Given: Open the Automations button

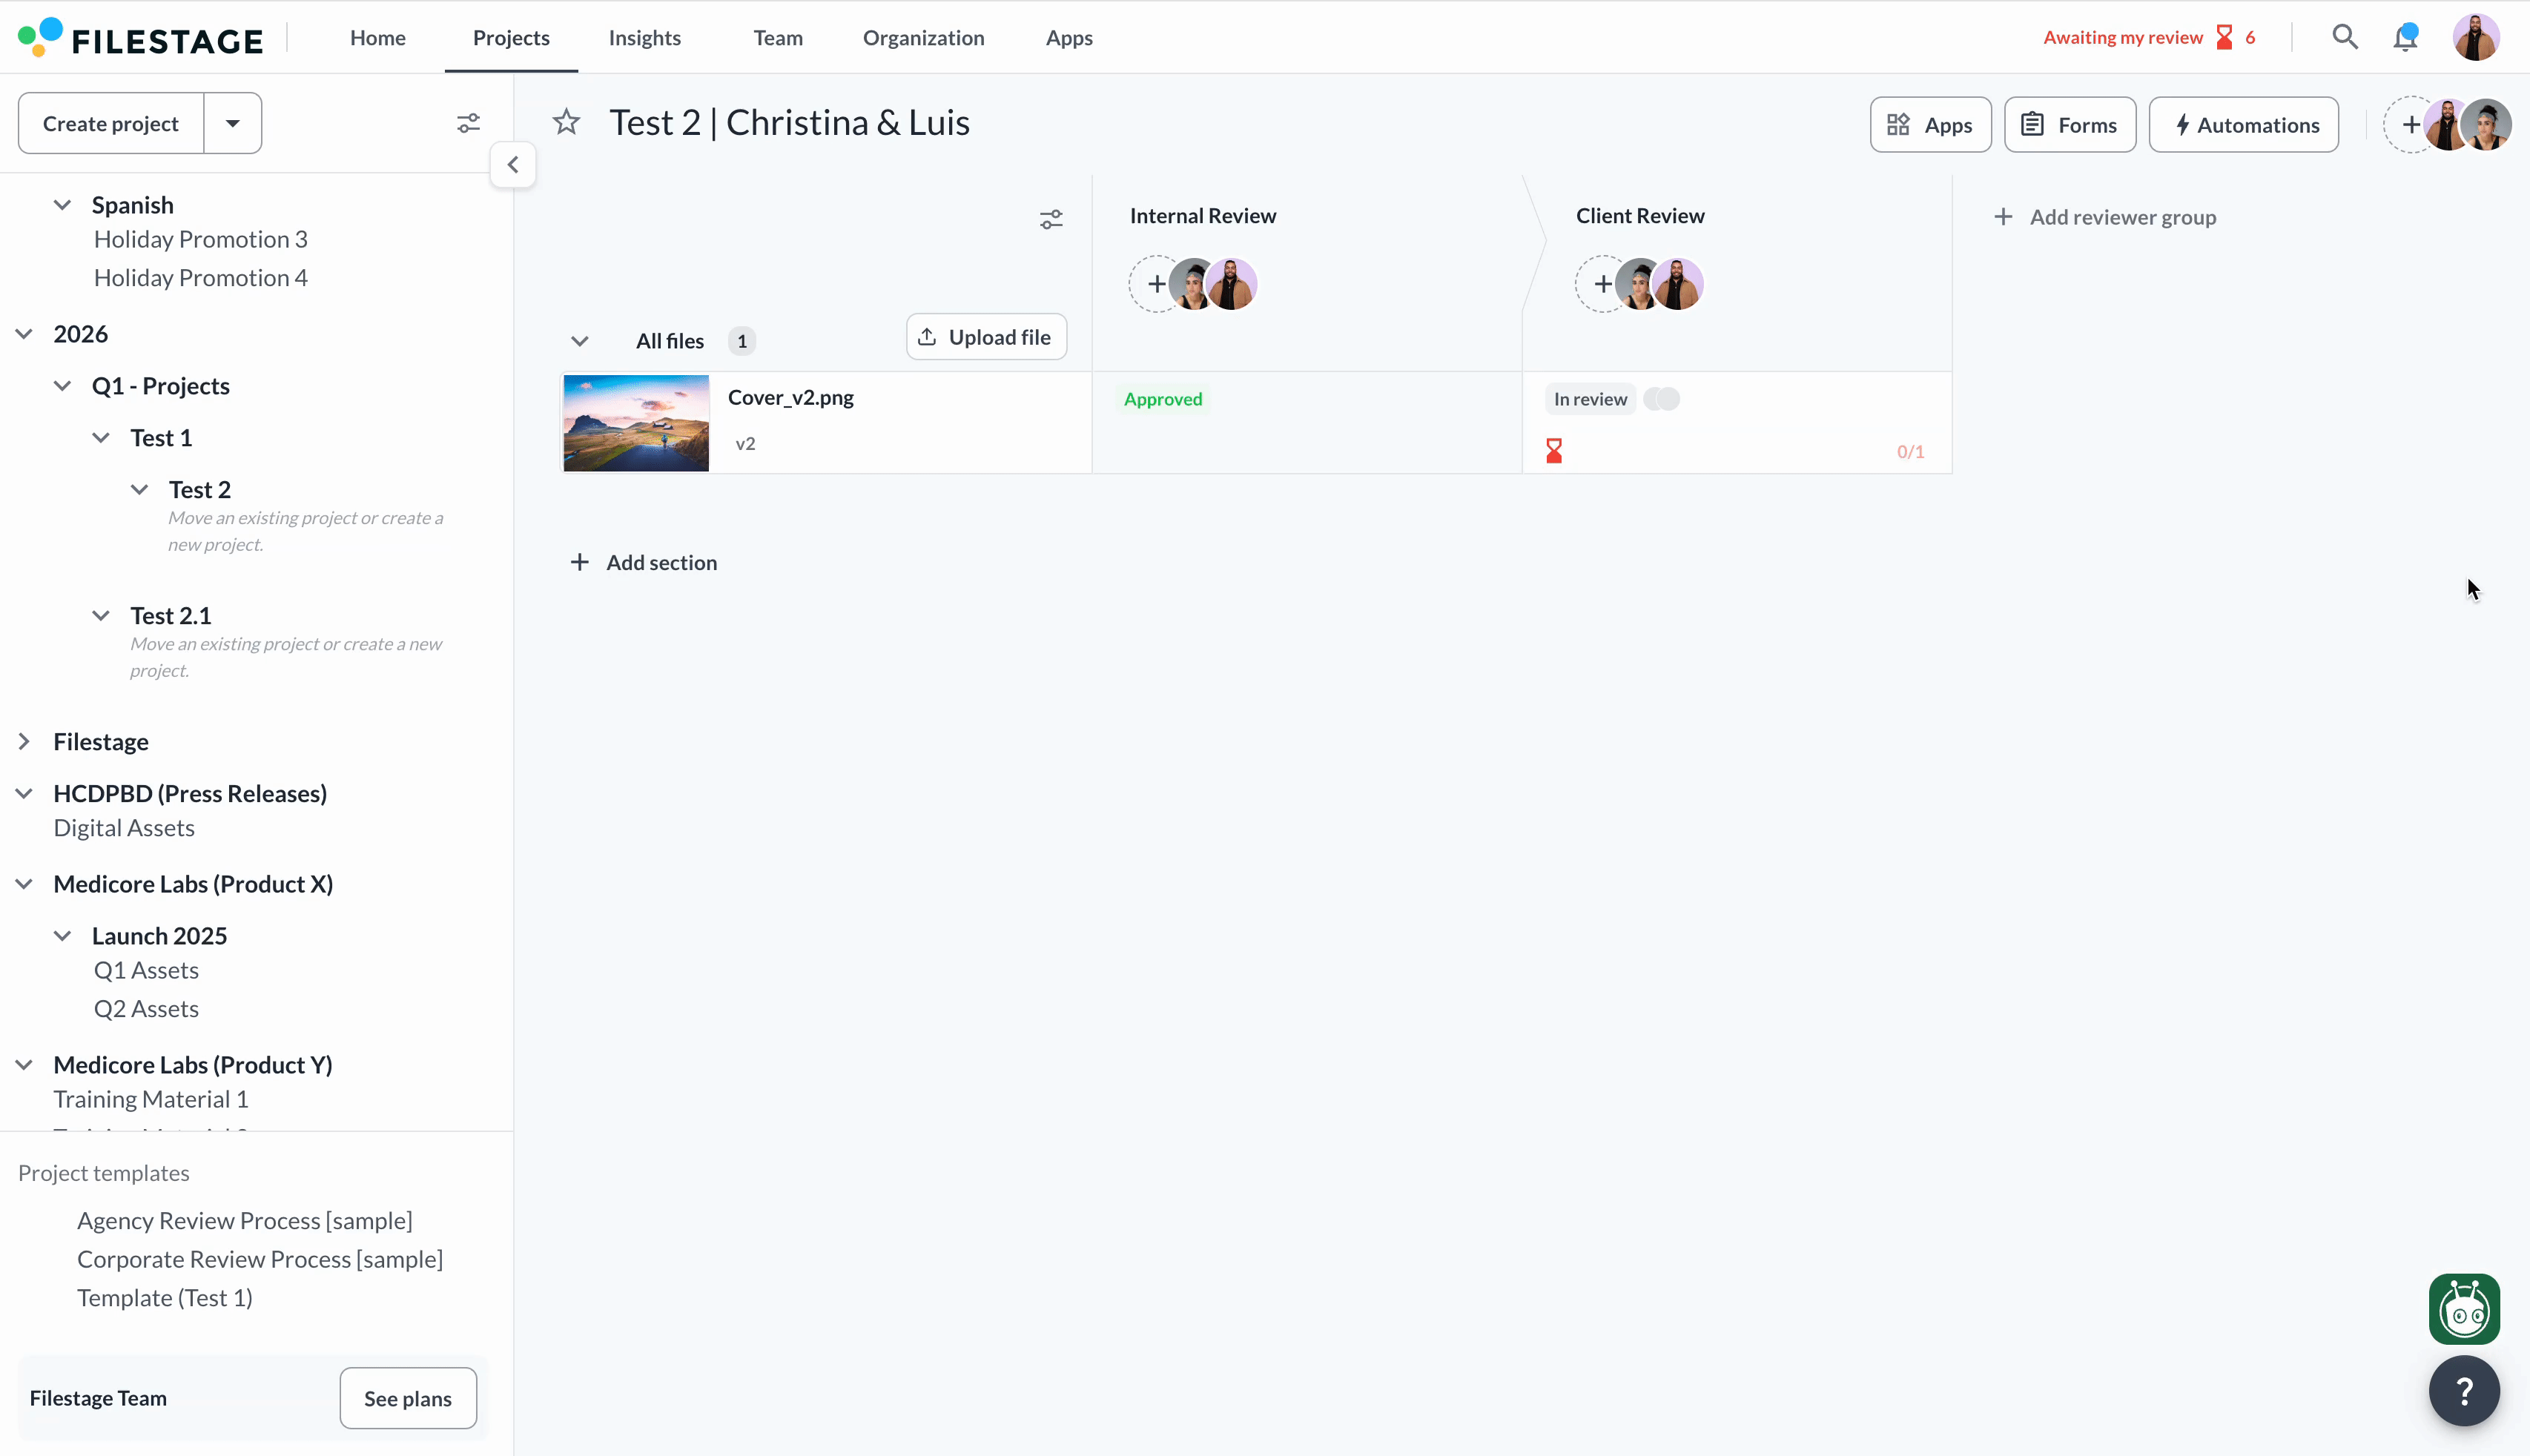Looking at the screenshot, I should 2243,125.
